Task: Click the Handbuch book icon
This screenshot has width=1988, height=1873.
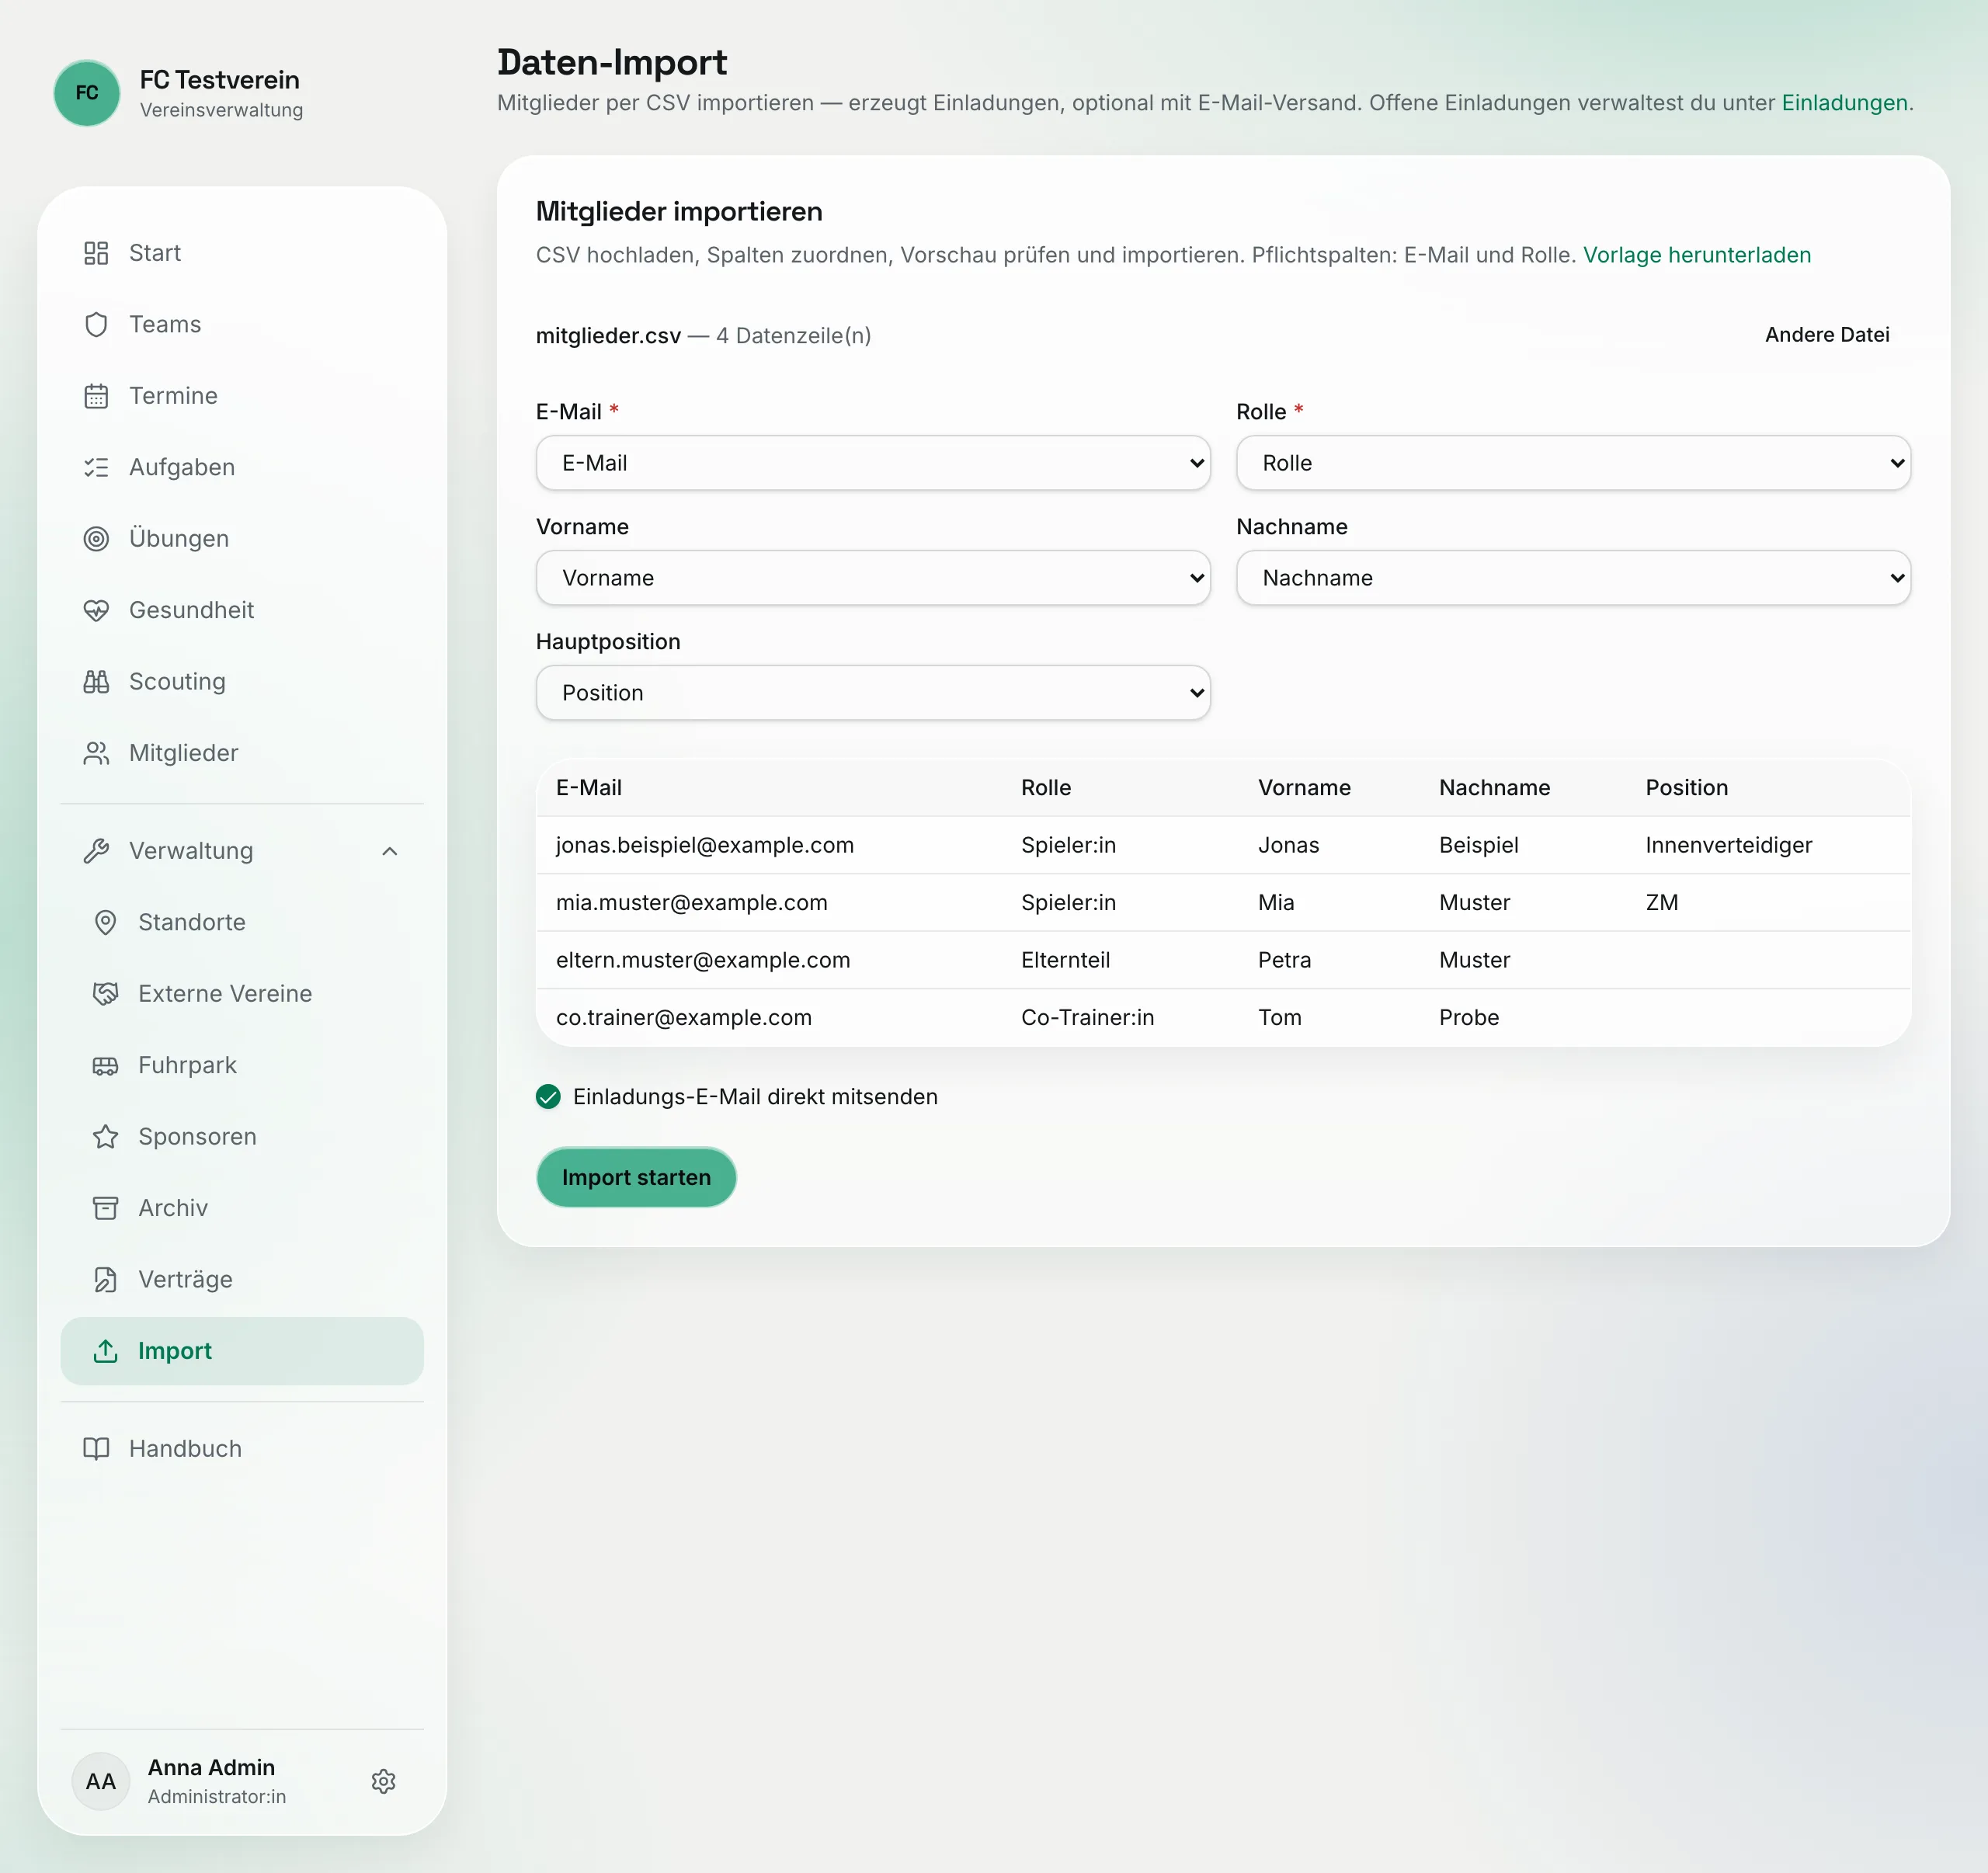Action: (96, 1449)
